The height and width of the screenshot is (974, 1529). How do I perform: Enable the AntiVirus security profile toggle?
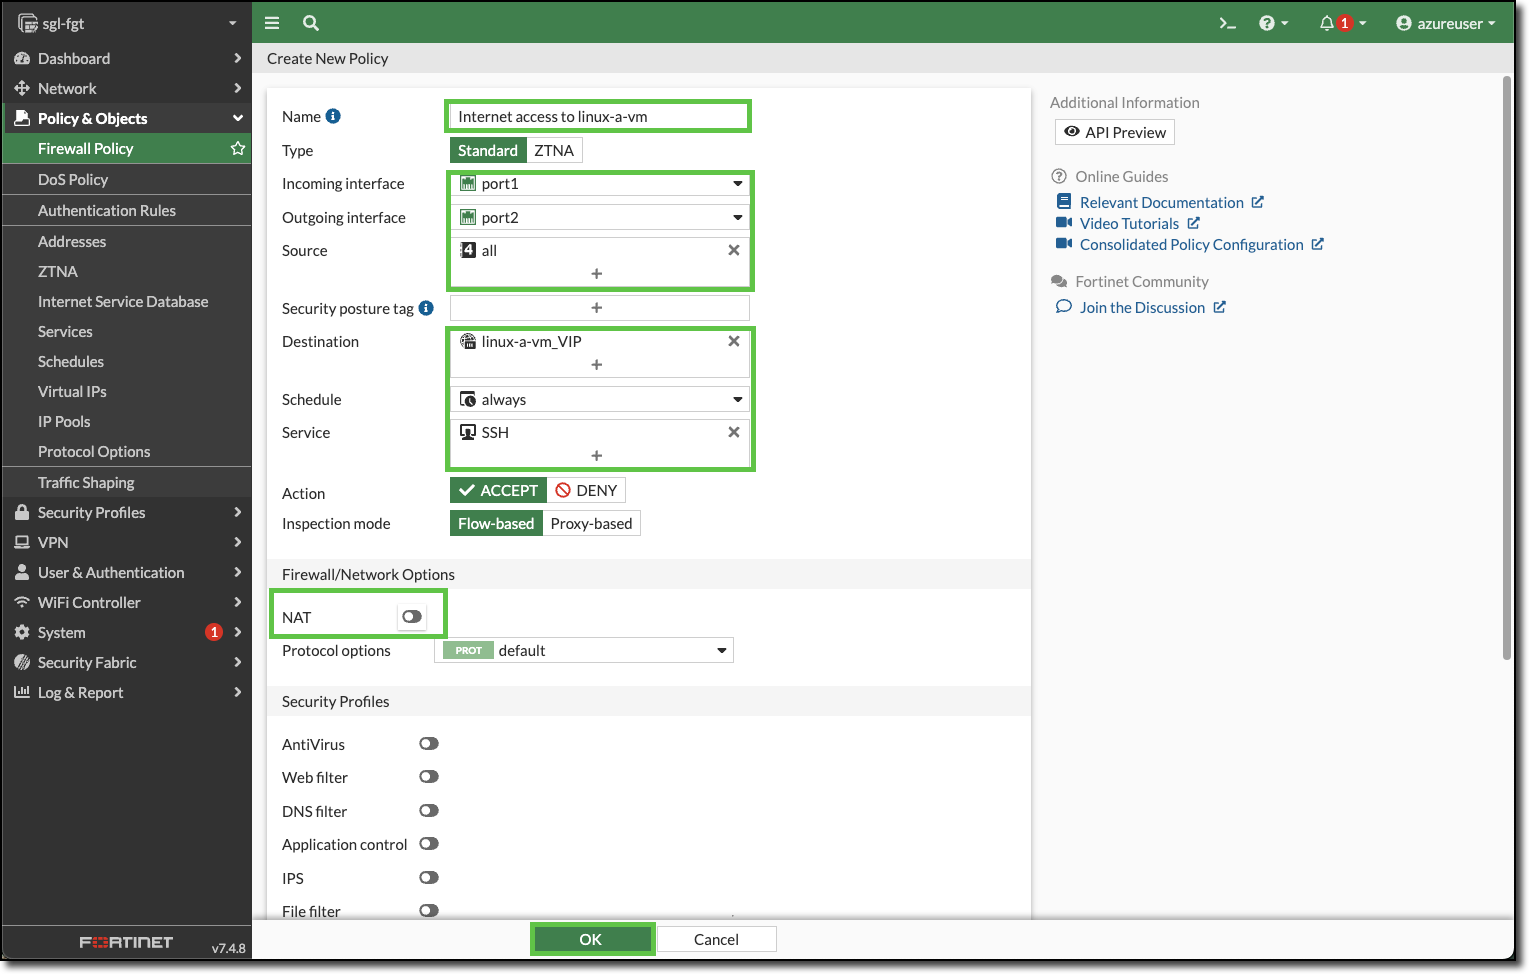pyautogui.click(x=429, y=743)
